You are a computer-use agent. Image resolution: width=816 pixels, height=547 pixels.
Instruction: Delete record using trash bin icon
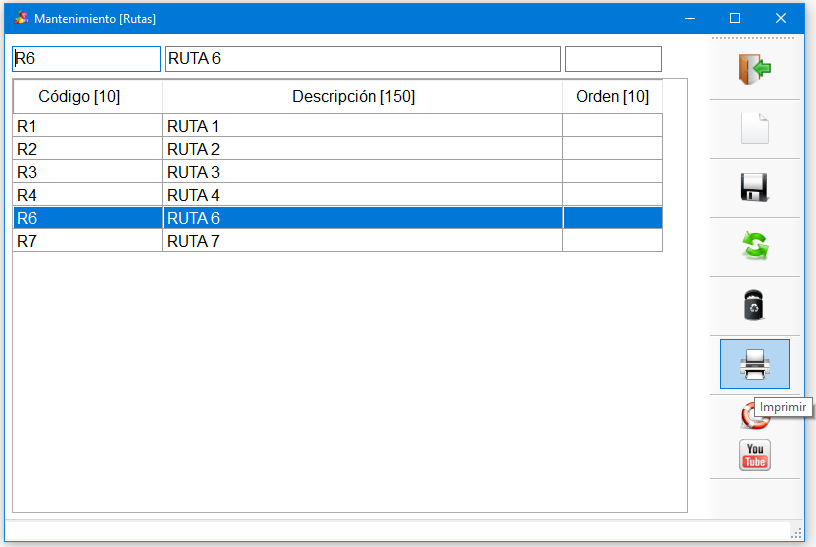(x=754, y=305)
